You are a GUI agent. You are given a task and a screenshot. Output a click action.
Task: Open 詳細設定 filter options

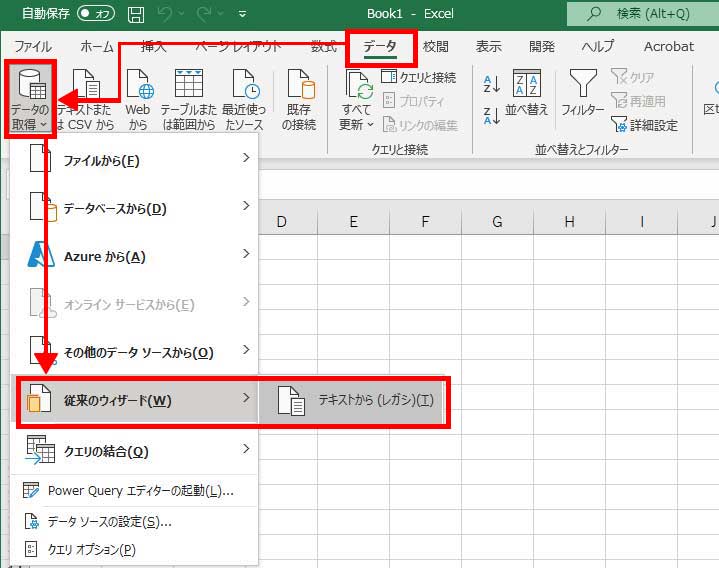coord(644,125)
